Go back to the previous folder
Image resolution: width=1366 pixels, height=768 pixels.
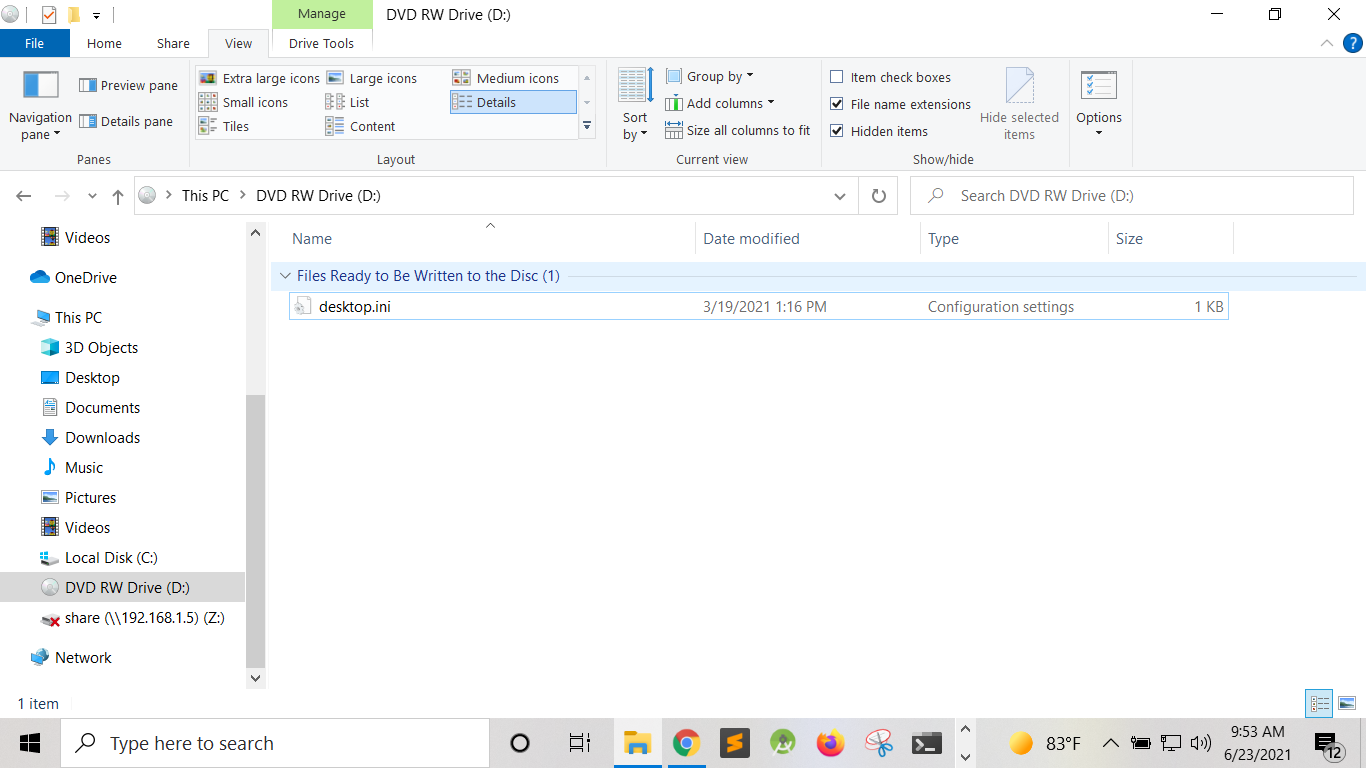pos(25,196)
